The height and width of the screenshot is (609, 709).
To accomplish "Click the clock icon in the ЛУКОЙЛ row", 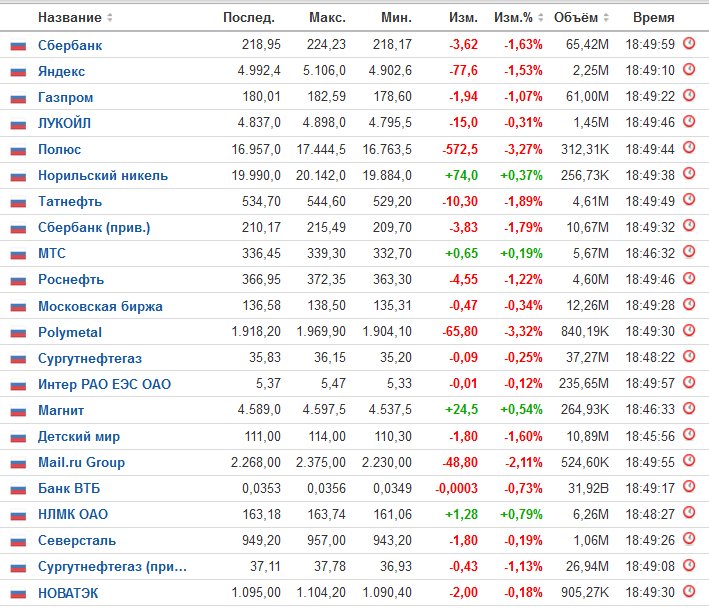I will (689, 121).
